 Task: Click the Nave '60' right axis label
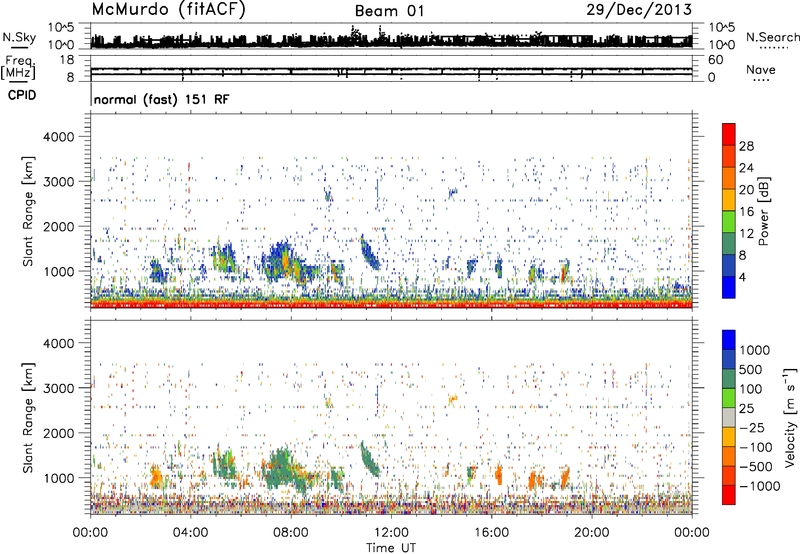715,60
